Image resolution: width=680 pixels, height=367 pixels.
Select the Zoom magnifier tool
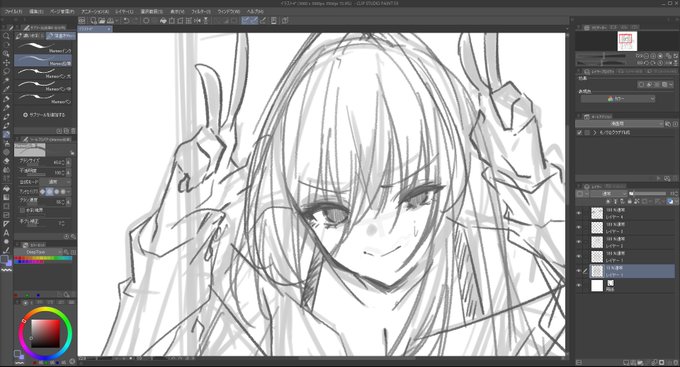pos(6,36)
